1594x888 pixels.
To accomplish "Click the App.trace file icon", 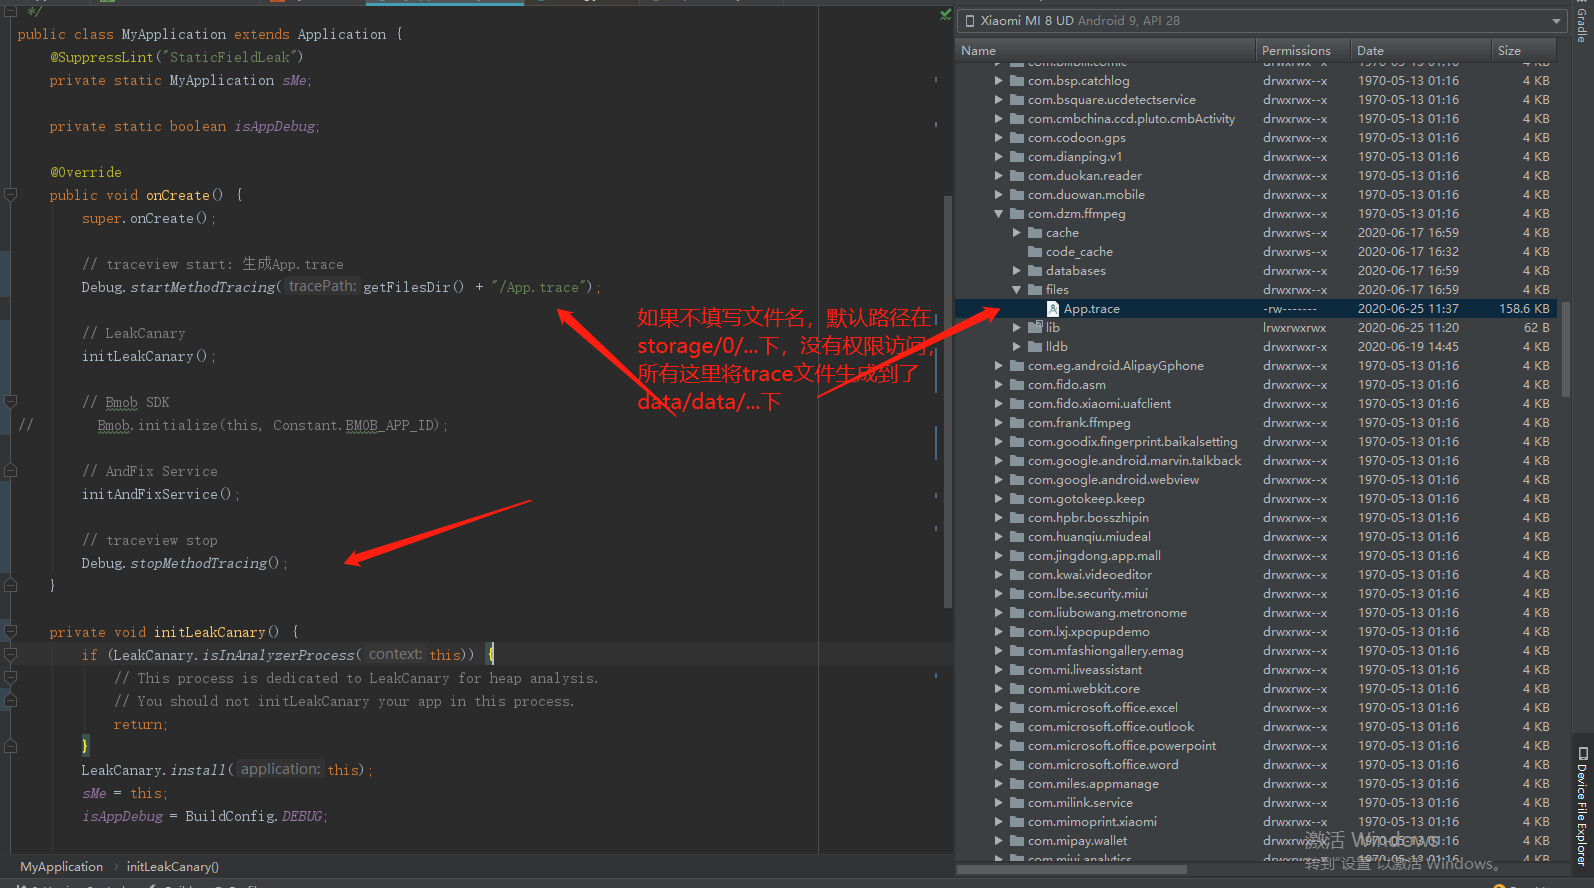I will 1053,309.
